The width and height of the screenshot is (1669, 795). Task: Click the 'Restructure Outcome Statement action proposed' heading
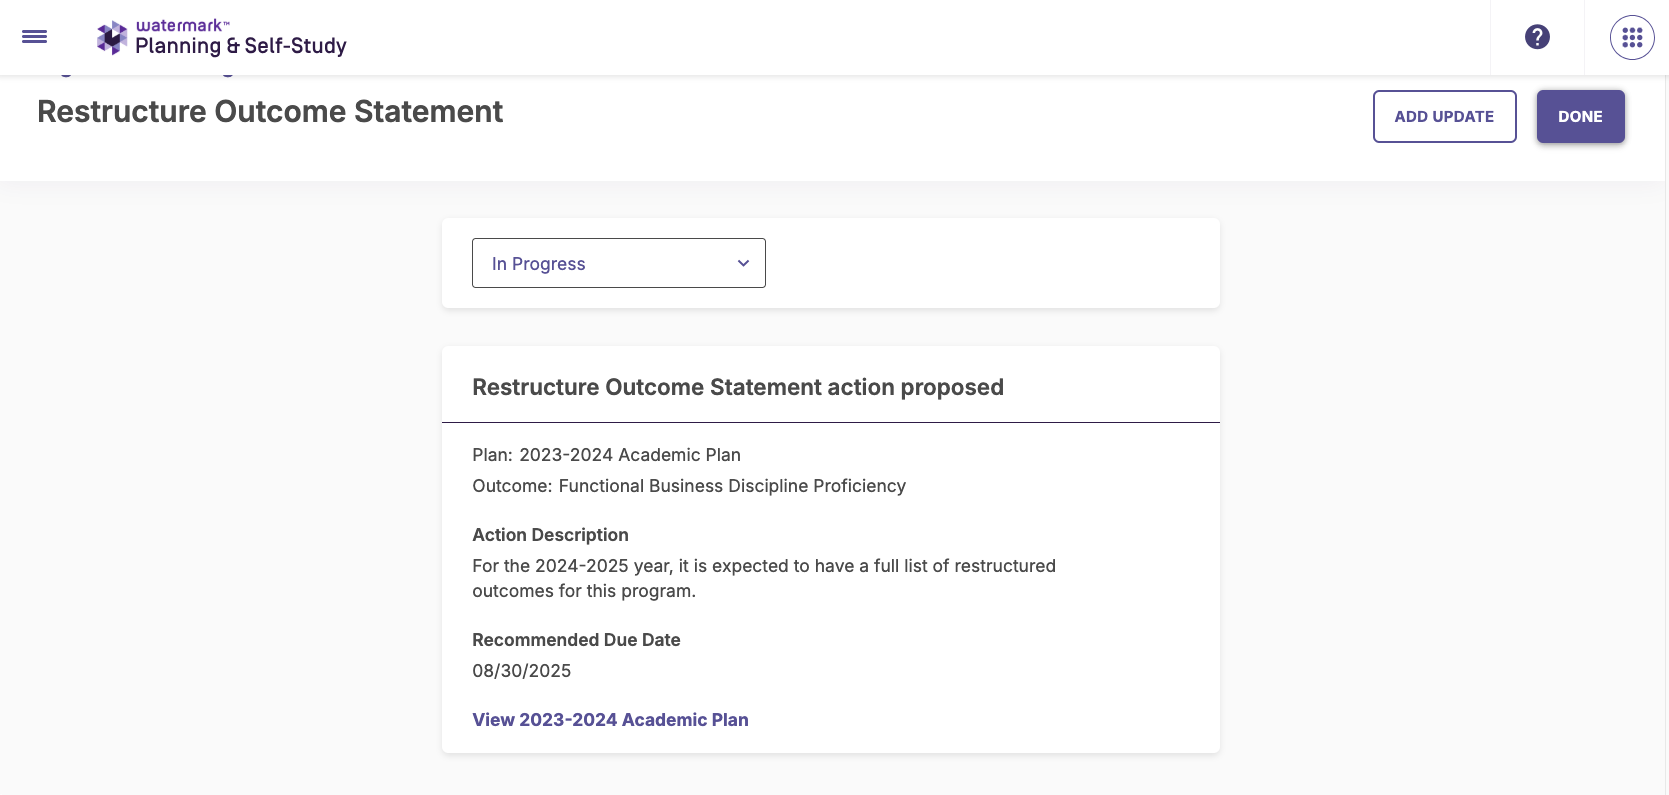pyautogui.click(x=738, y=387)
